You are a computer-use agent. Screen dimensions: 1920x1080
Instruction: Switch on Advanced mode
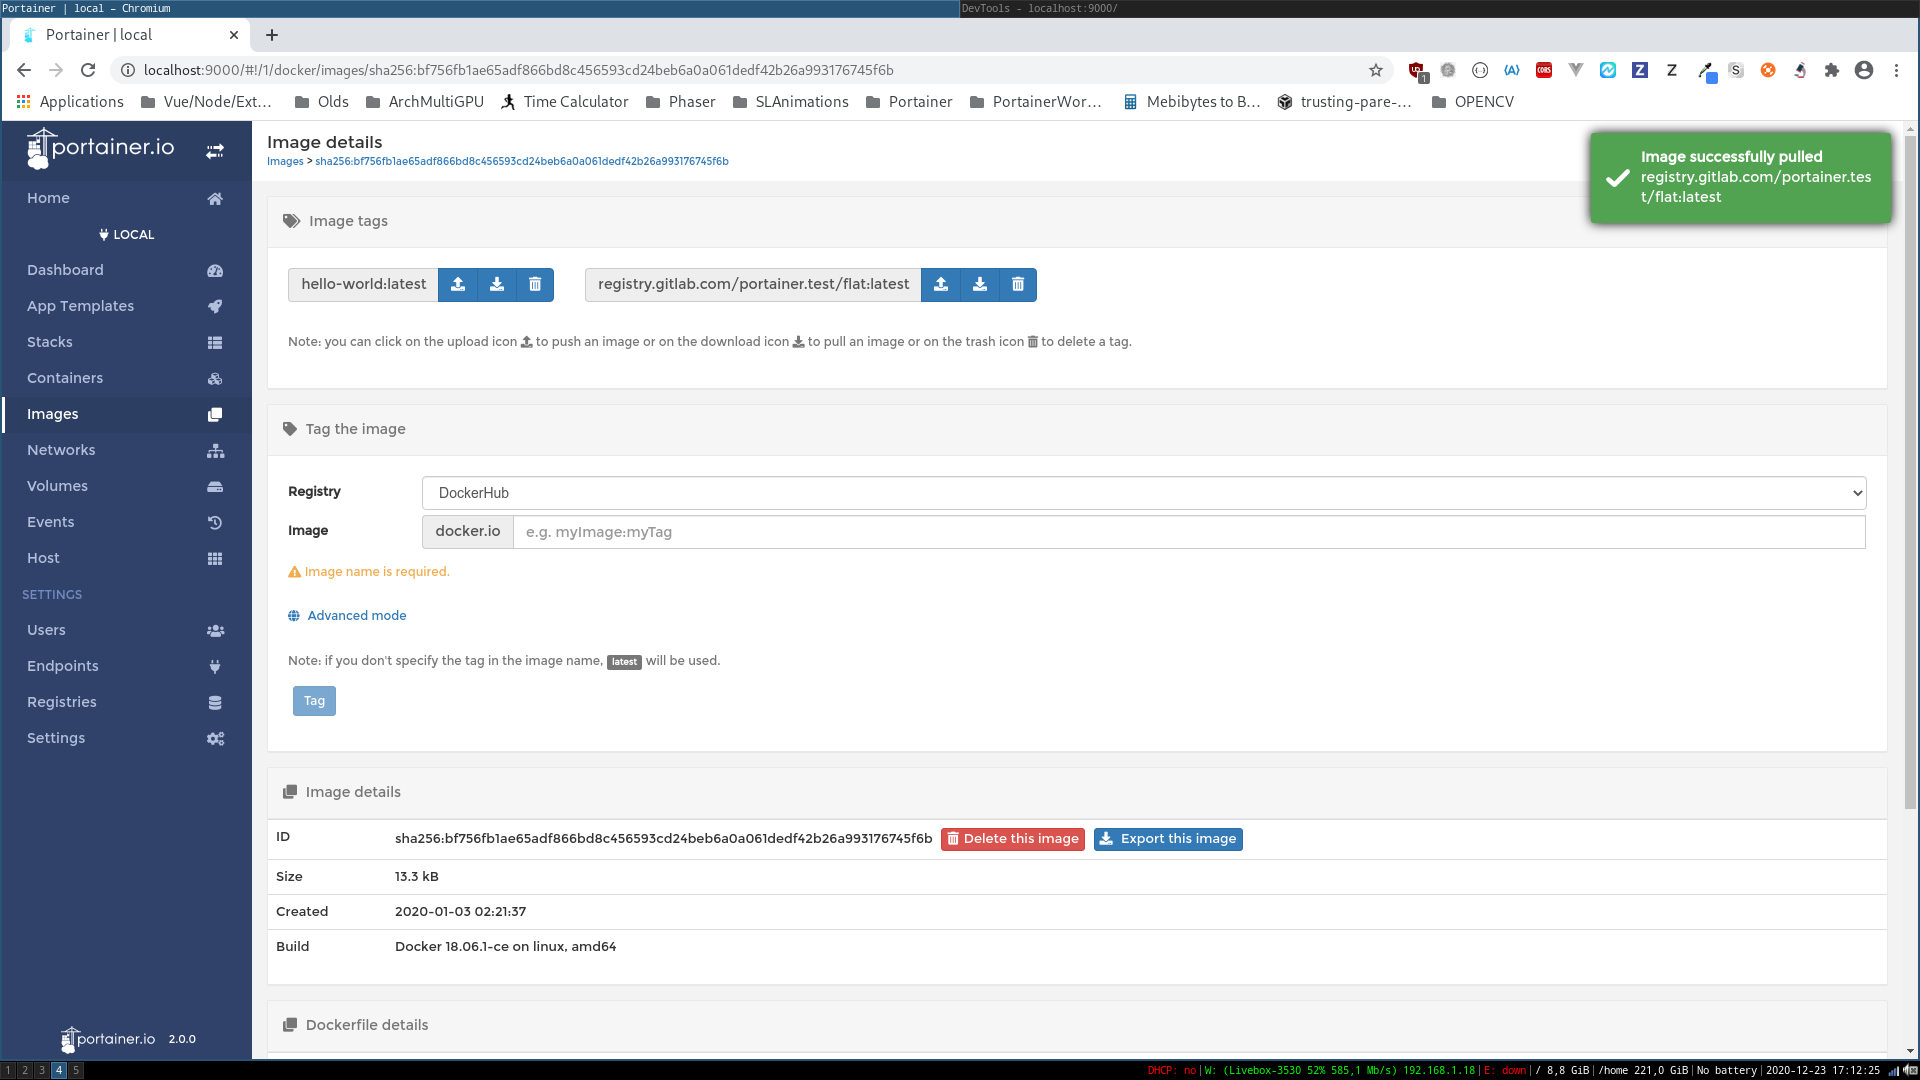click(x=356, y=616)
